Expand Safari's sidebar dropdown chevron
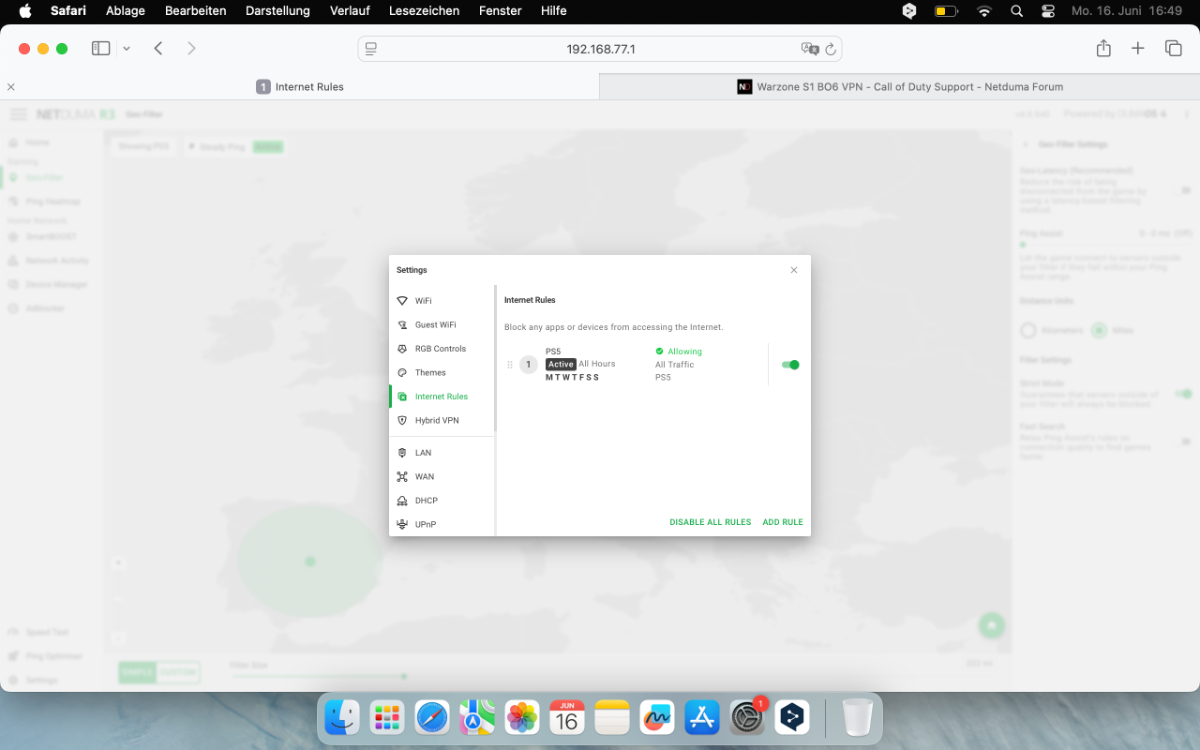 pos(127,49)
